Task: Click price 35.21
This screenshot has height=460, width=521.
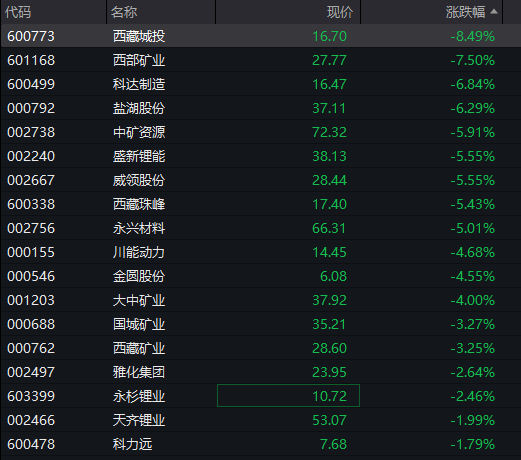Action: (329, 324)
